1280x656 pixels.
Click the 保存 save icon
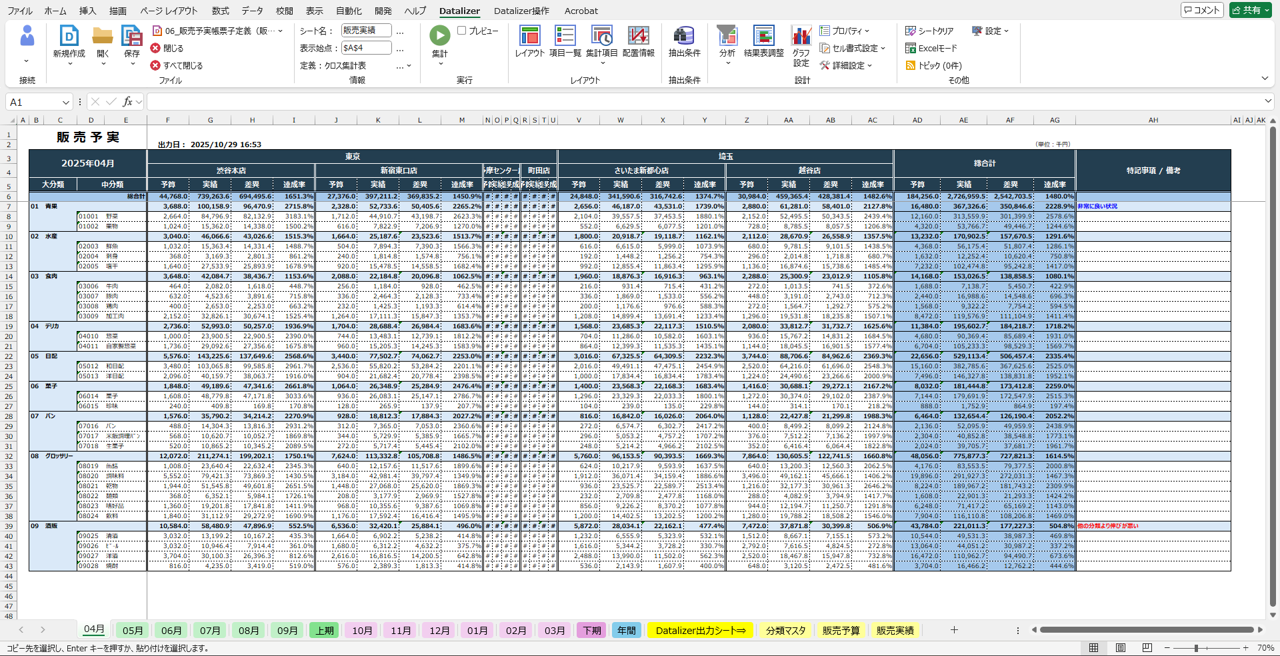click(x=132, y=37)
